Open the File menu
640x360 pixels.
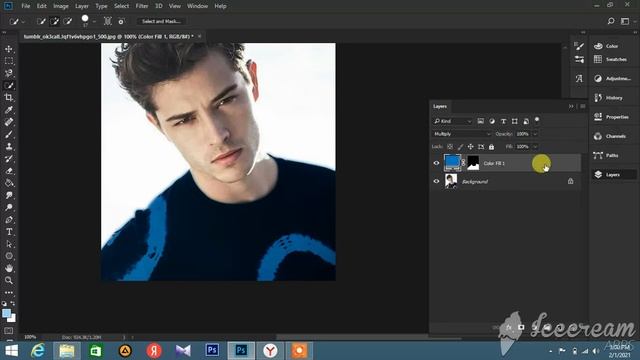pyautogui.click(x=26, y=6)
